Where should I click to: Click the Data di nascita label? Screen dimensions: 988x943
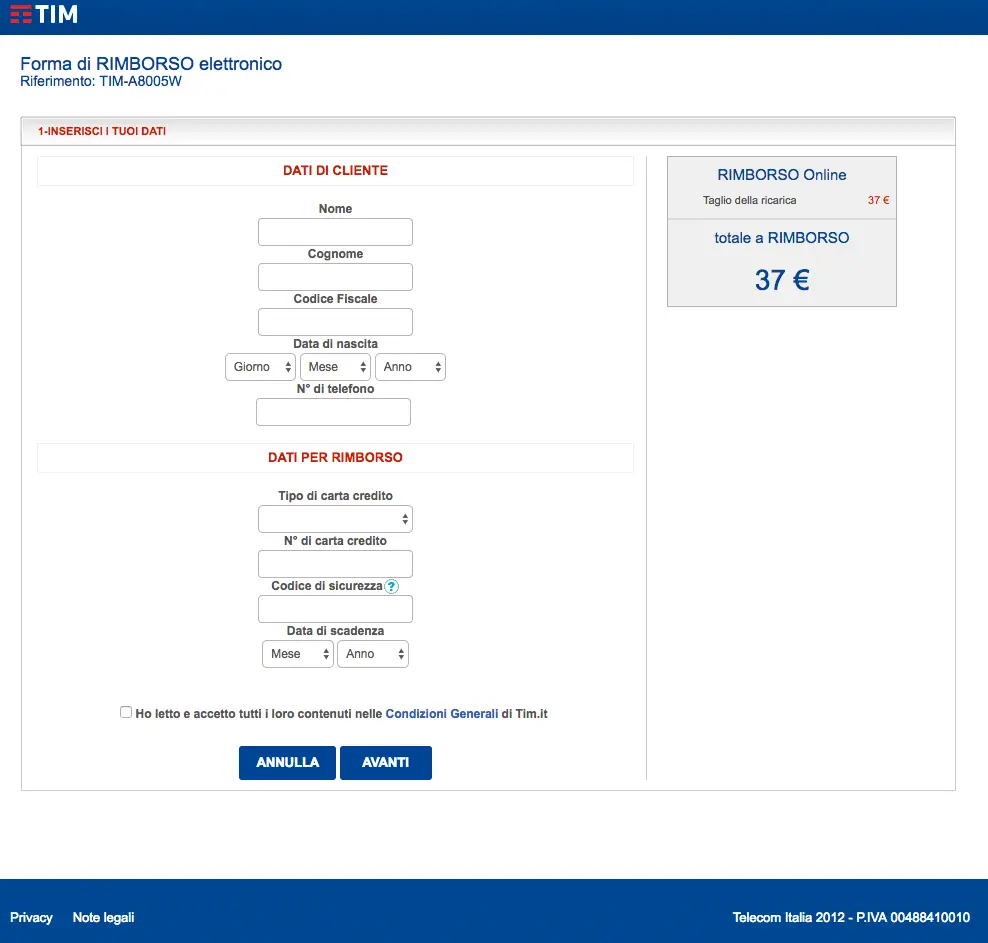tap(335, 344)
